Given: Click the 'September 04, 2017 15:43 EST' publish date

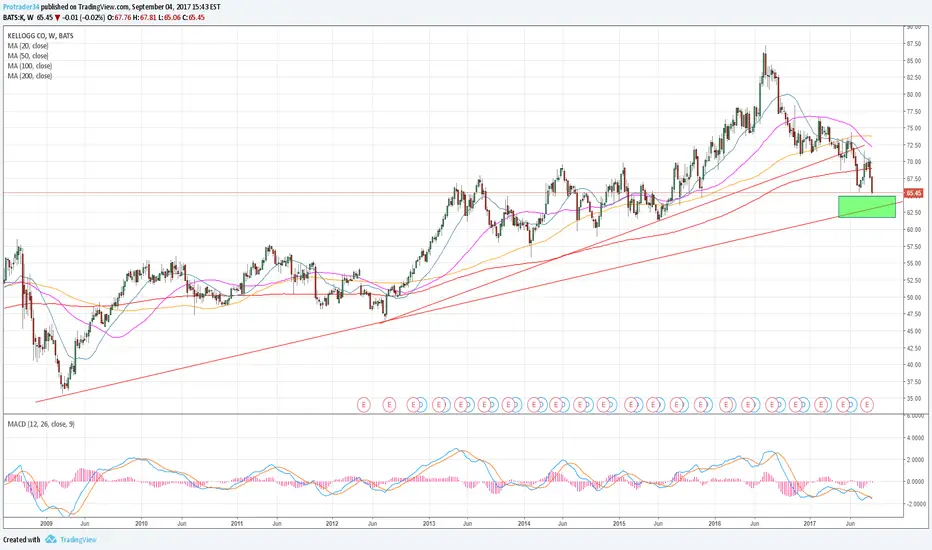Looking at the screenshot, I should 177,7.
